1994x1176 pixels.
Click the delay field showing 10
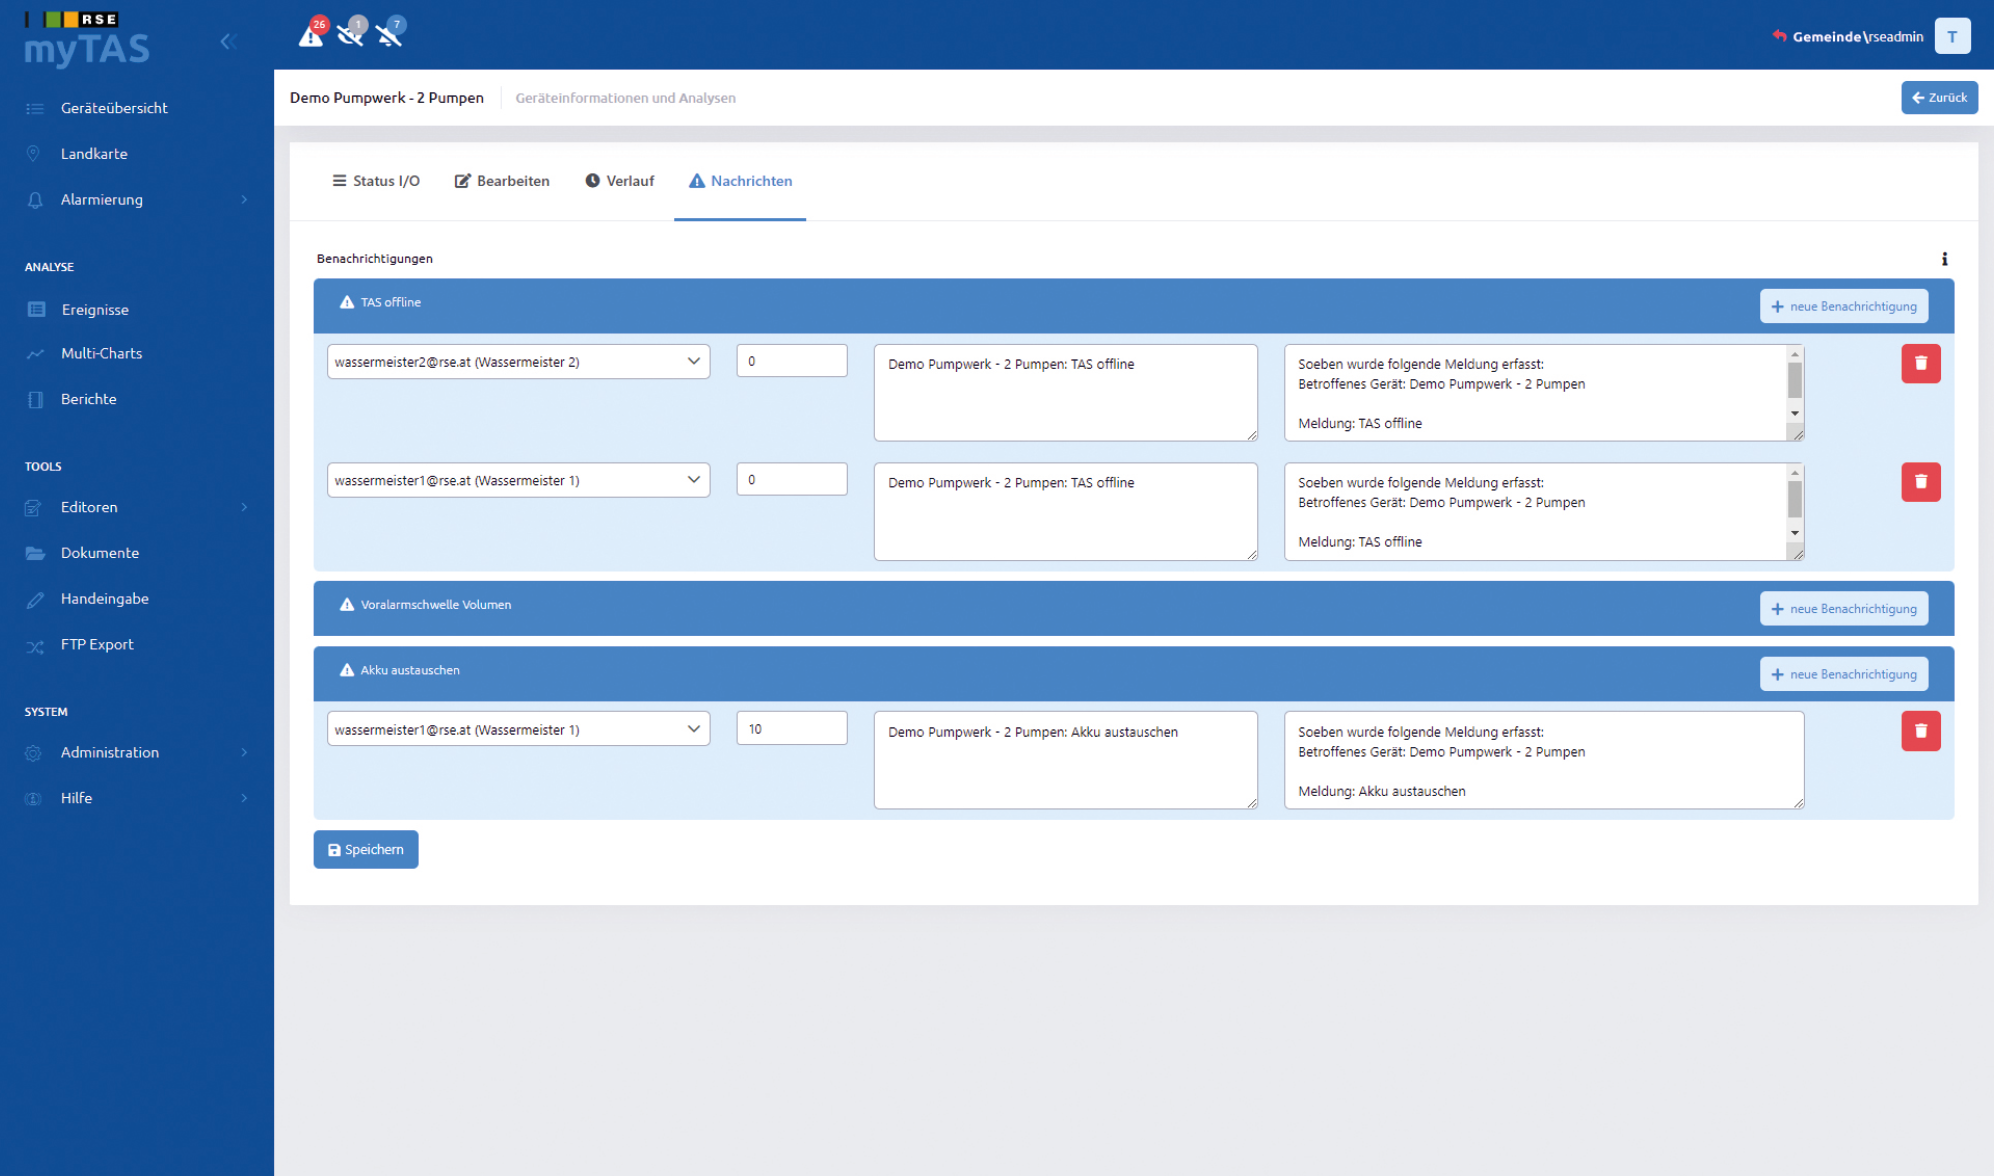(x=791, y=728)
